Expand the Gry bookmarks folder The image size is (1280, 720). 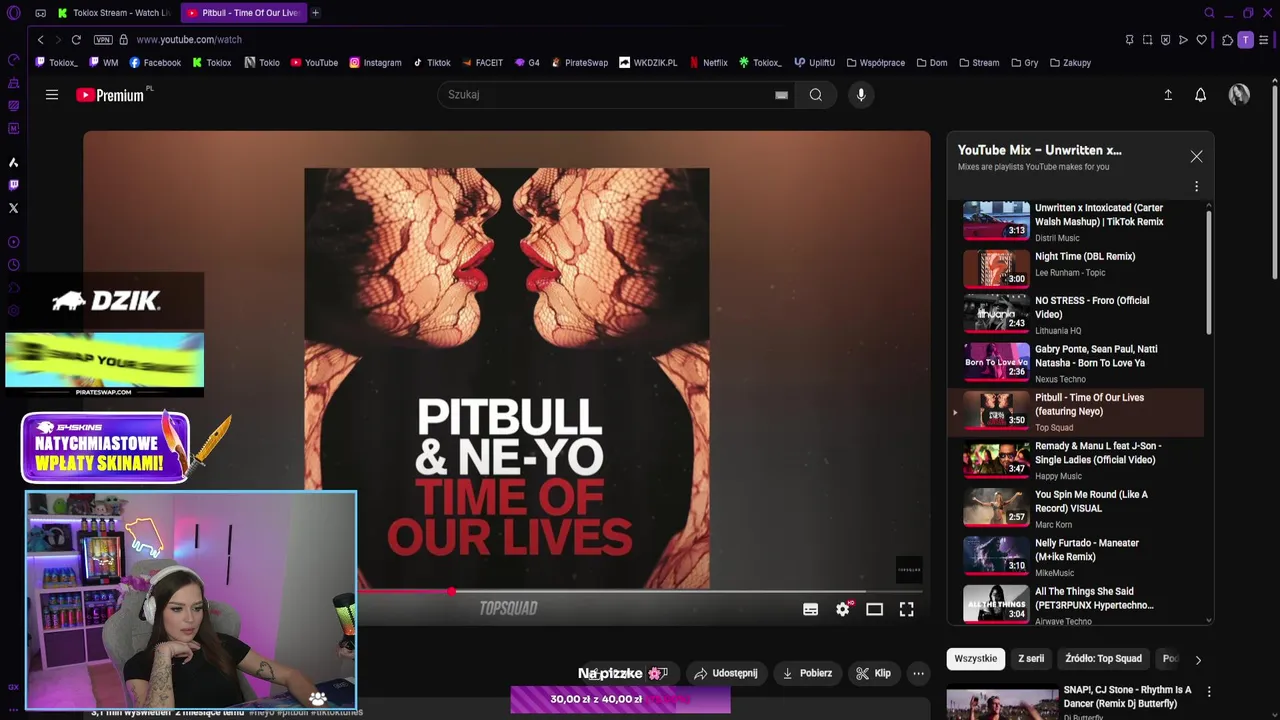pyautogui.click(x=1024, y=63)
